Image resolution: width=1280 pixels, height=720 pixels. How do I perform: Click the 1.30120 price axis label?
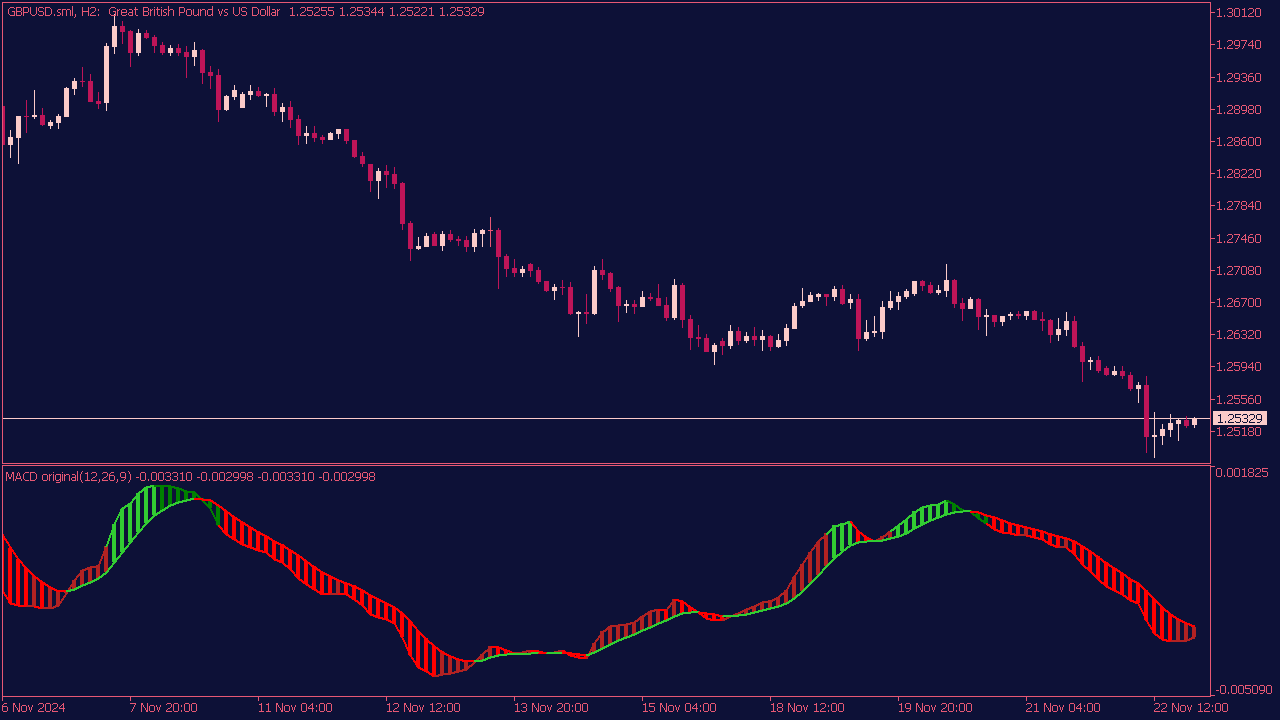1240,13
